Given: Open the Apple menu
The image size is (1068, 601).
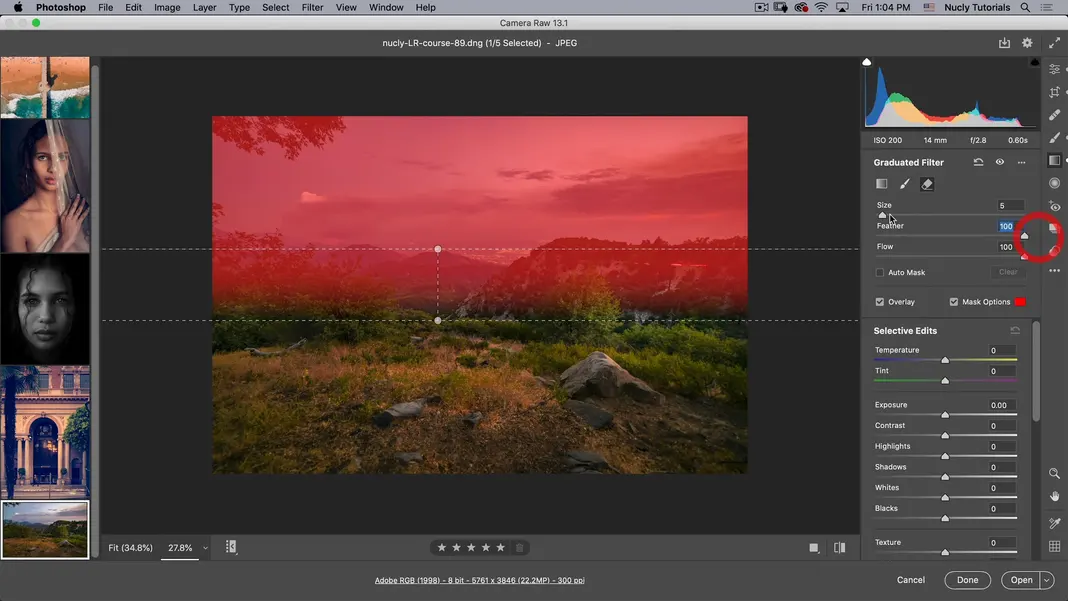Looking at the screenshot, I should [18, 7].
